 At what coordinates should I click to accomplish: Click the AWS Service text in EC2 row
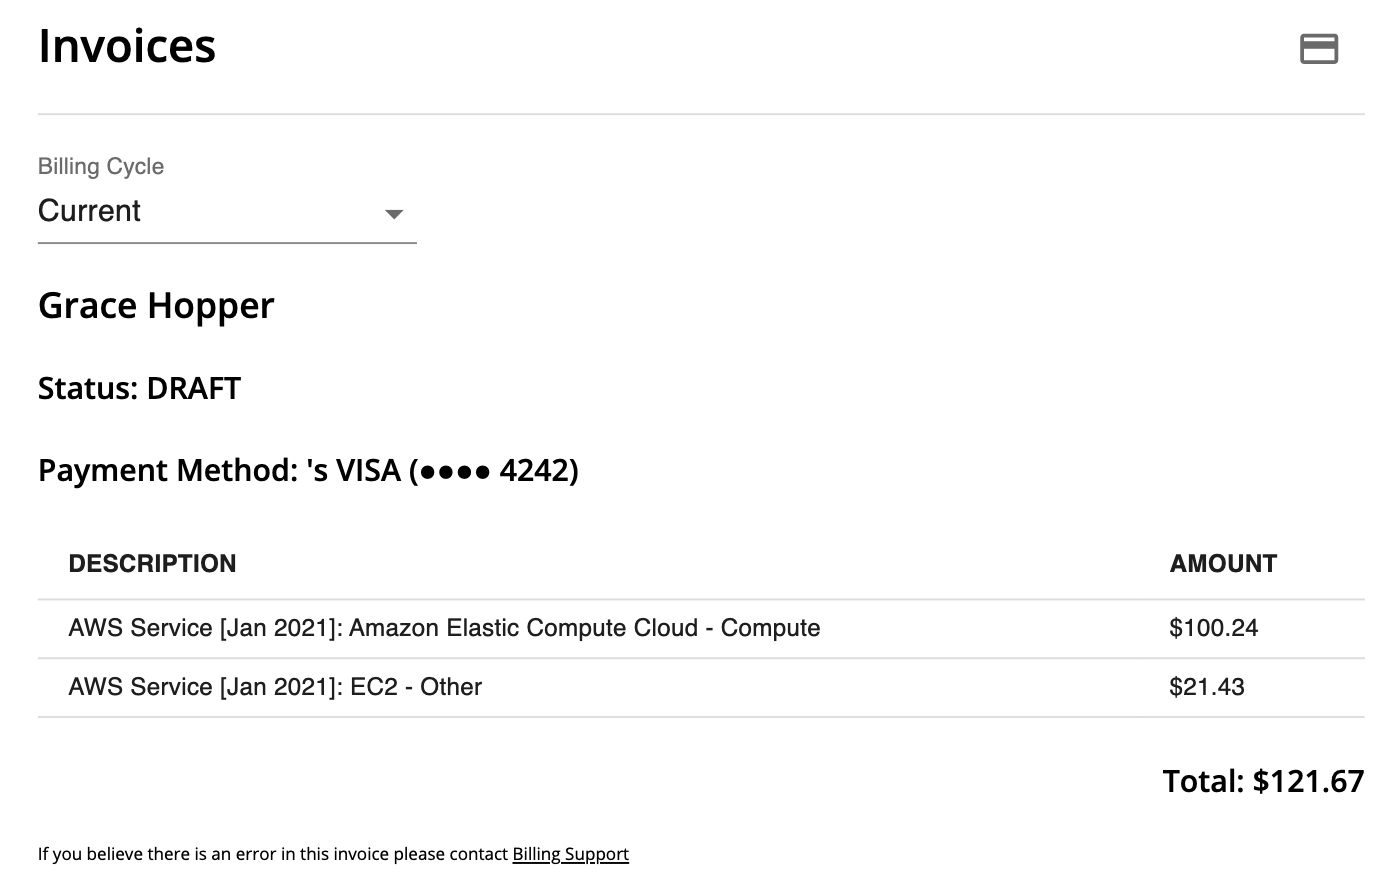140,687
